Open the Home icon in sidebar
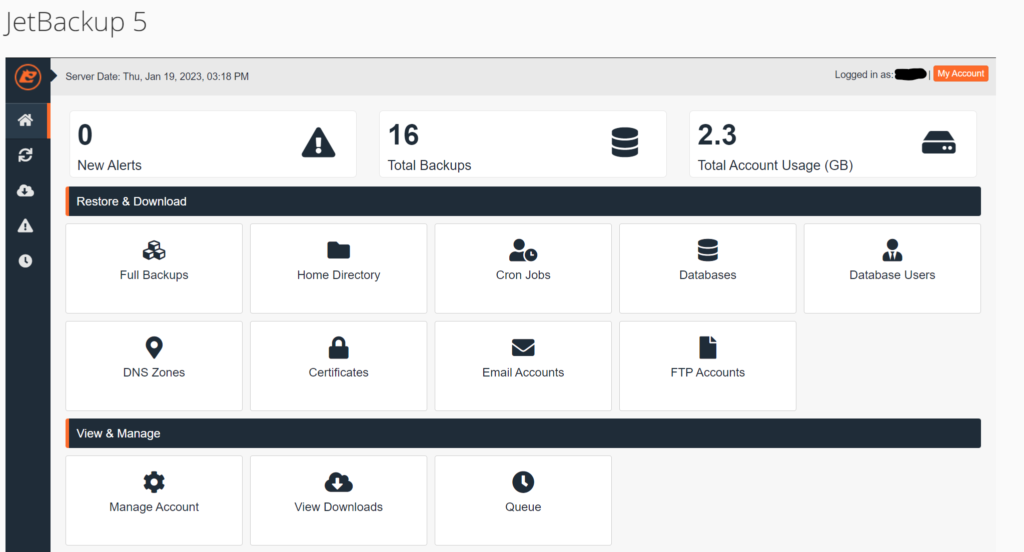The image size is (1024, 552). pyautogui.click(x=26, y=120)
